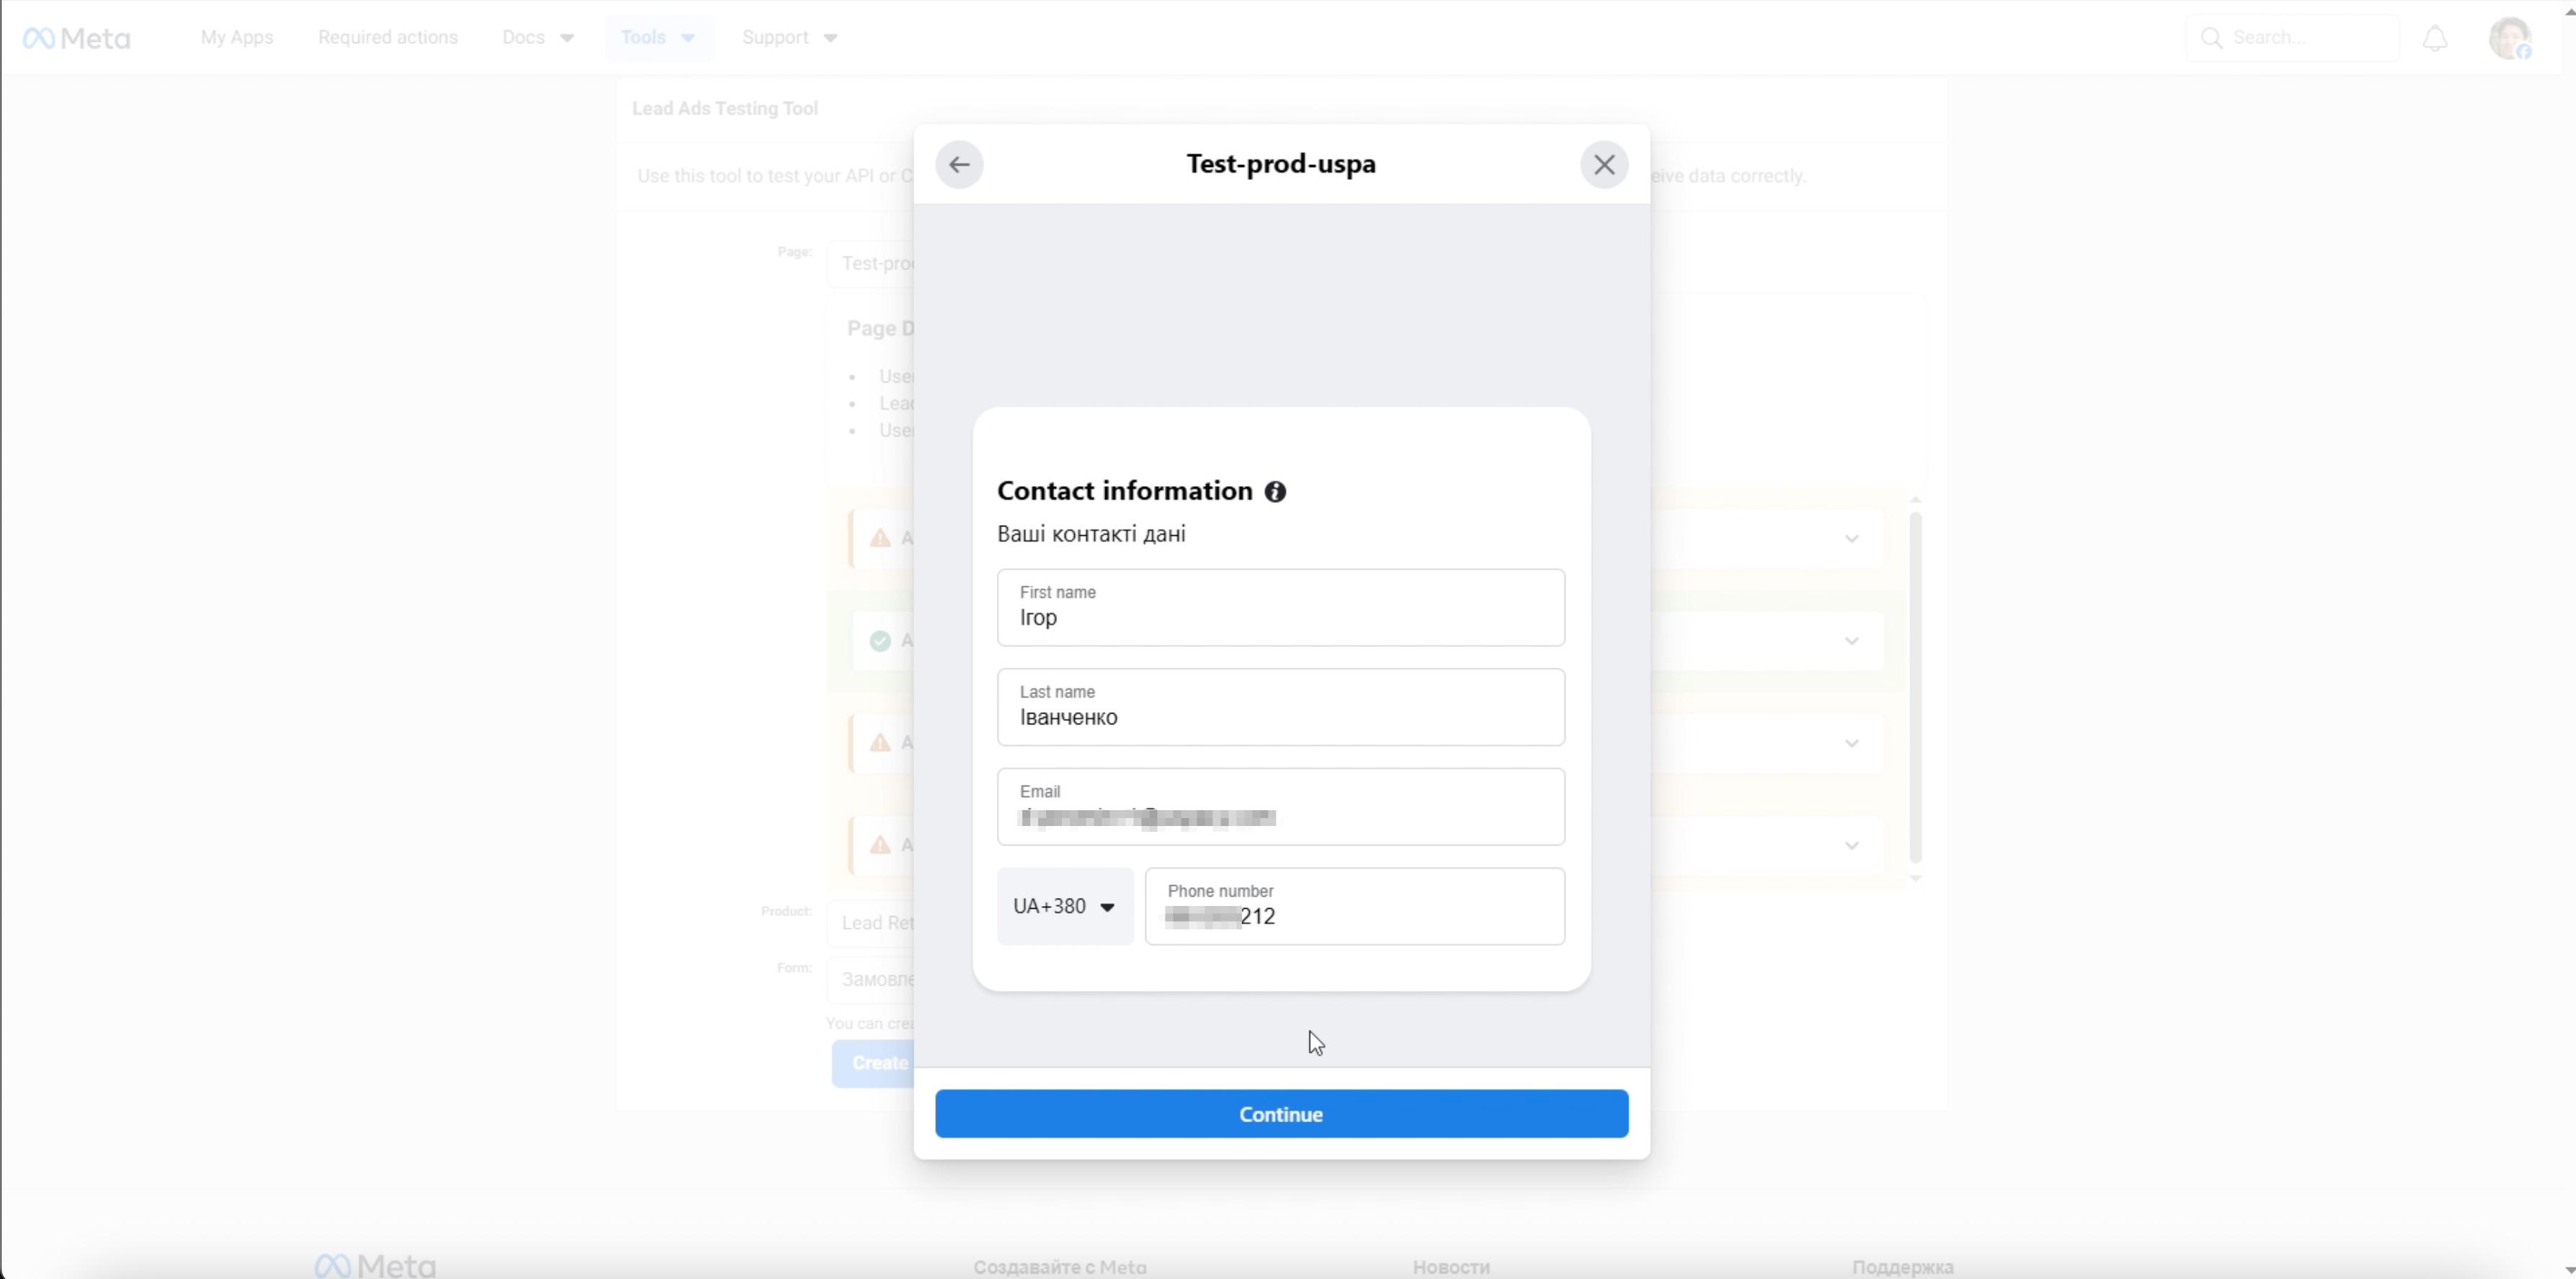Expand the green checkmark row chevron
Image resolution: width=2576 pixels, height=1279 pixels.
point(1852,641)
